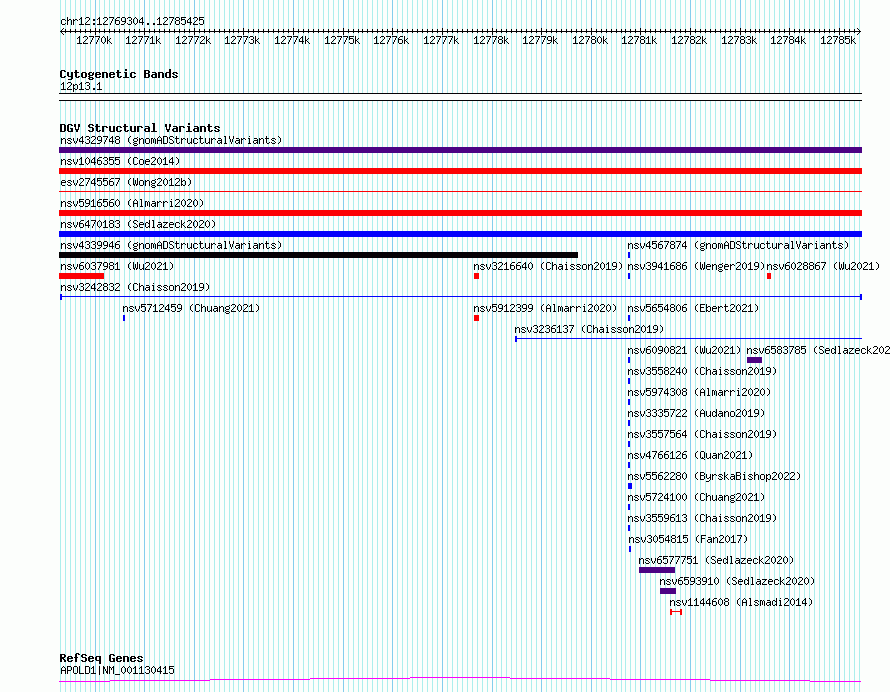Select nsv1144608 (Alsmadi2014) label

point(741,602)
